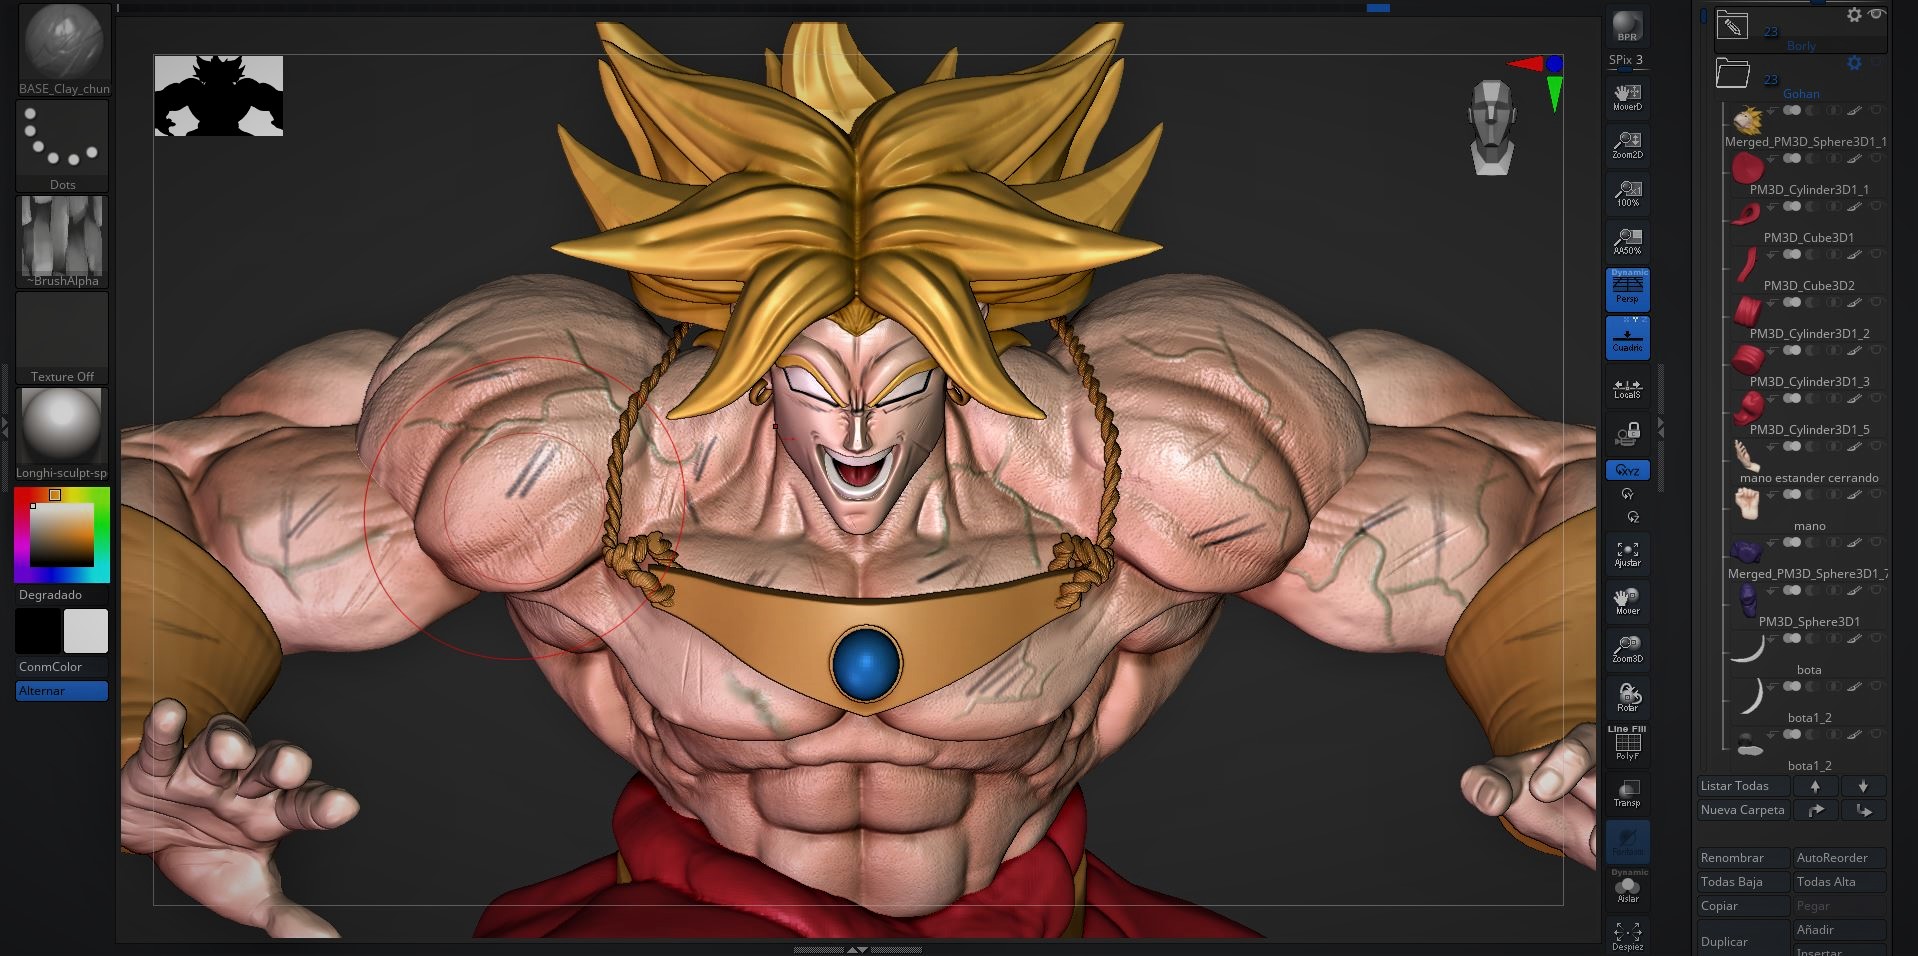Viewport: 1918px width, 956px height.
Task: Toggle visibility of the Borly folder
Action: point(1876,14)
